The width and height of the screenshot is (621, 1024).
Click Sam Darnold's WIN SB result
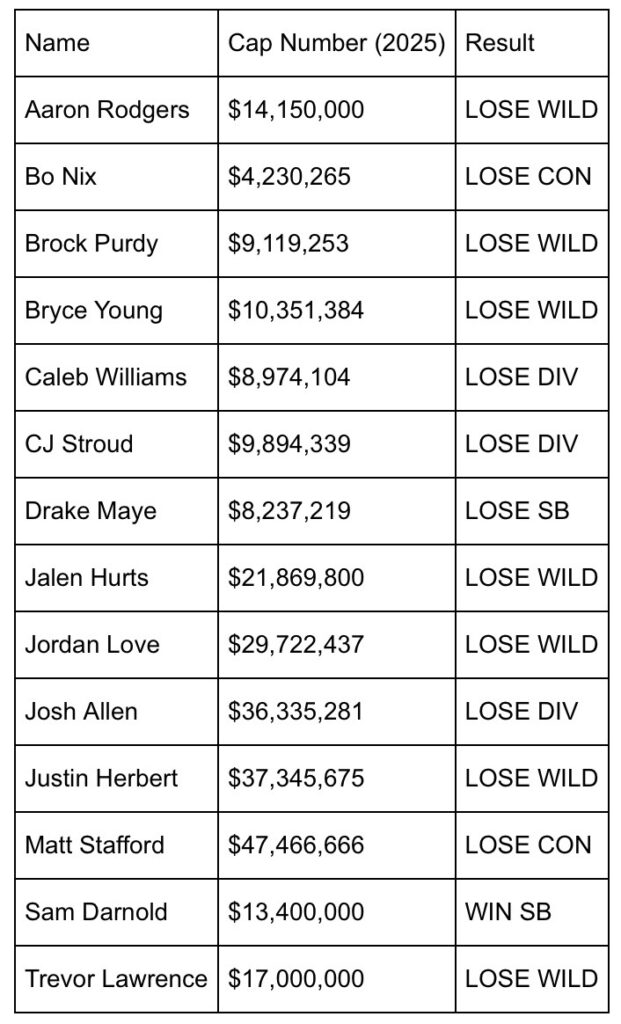[x=508, y=912]
